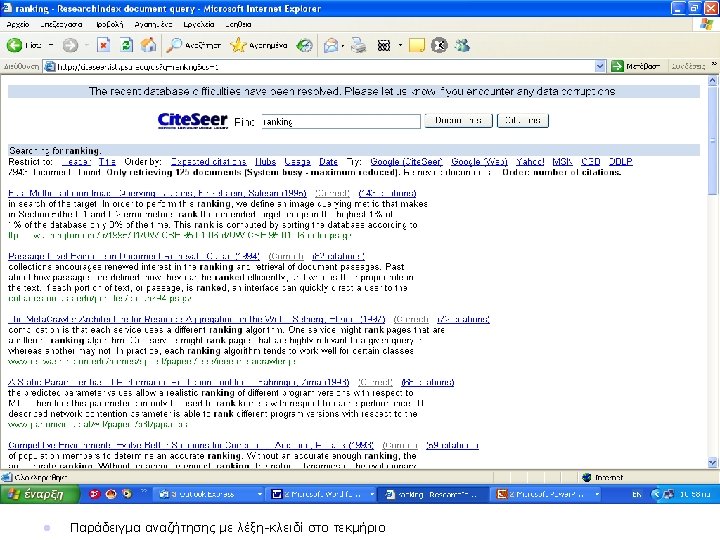Try the Google (Web) link
This screenshot has height=540, width=720.
[479, 162]
